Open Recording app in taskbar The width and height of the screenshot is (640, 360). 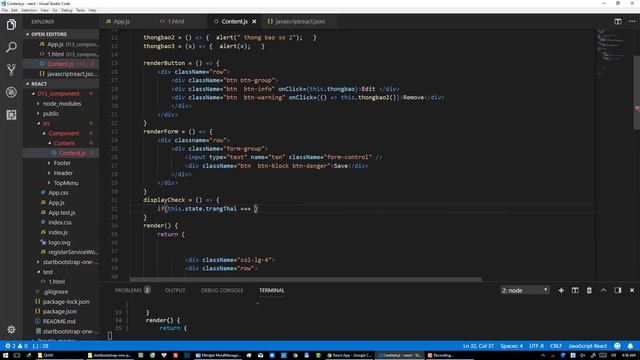coord(441,355)
